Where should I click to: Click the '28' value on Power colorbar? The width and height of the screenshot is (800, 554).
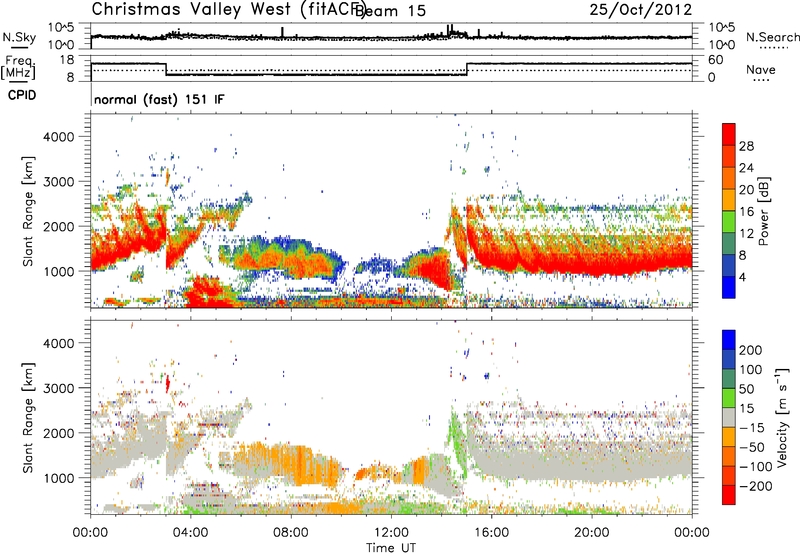pos(746,146)
